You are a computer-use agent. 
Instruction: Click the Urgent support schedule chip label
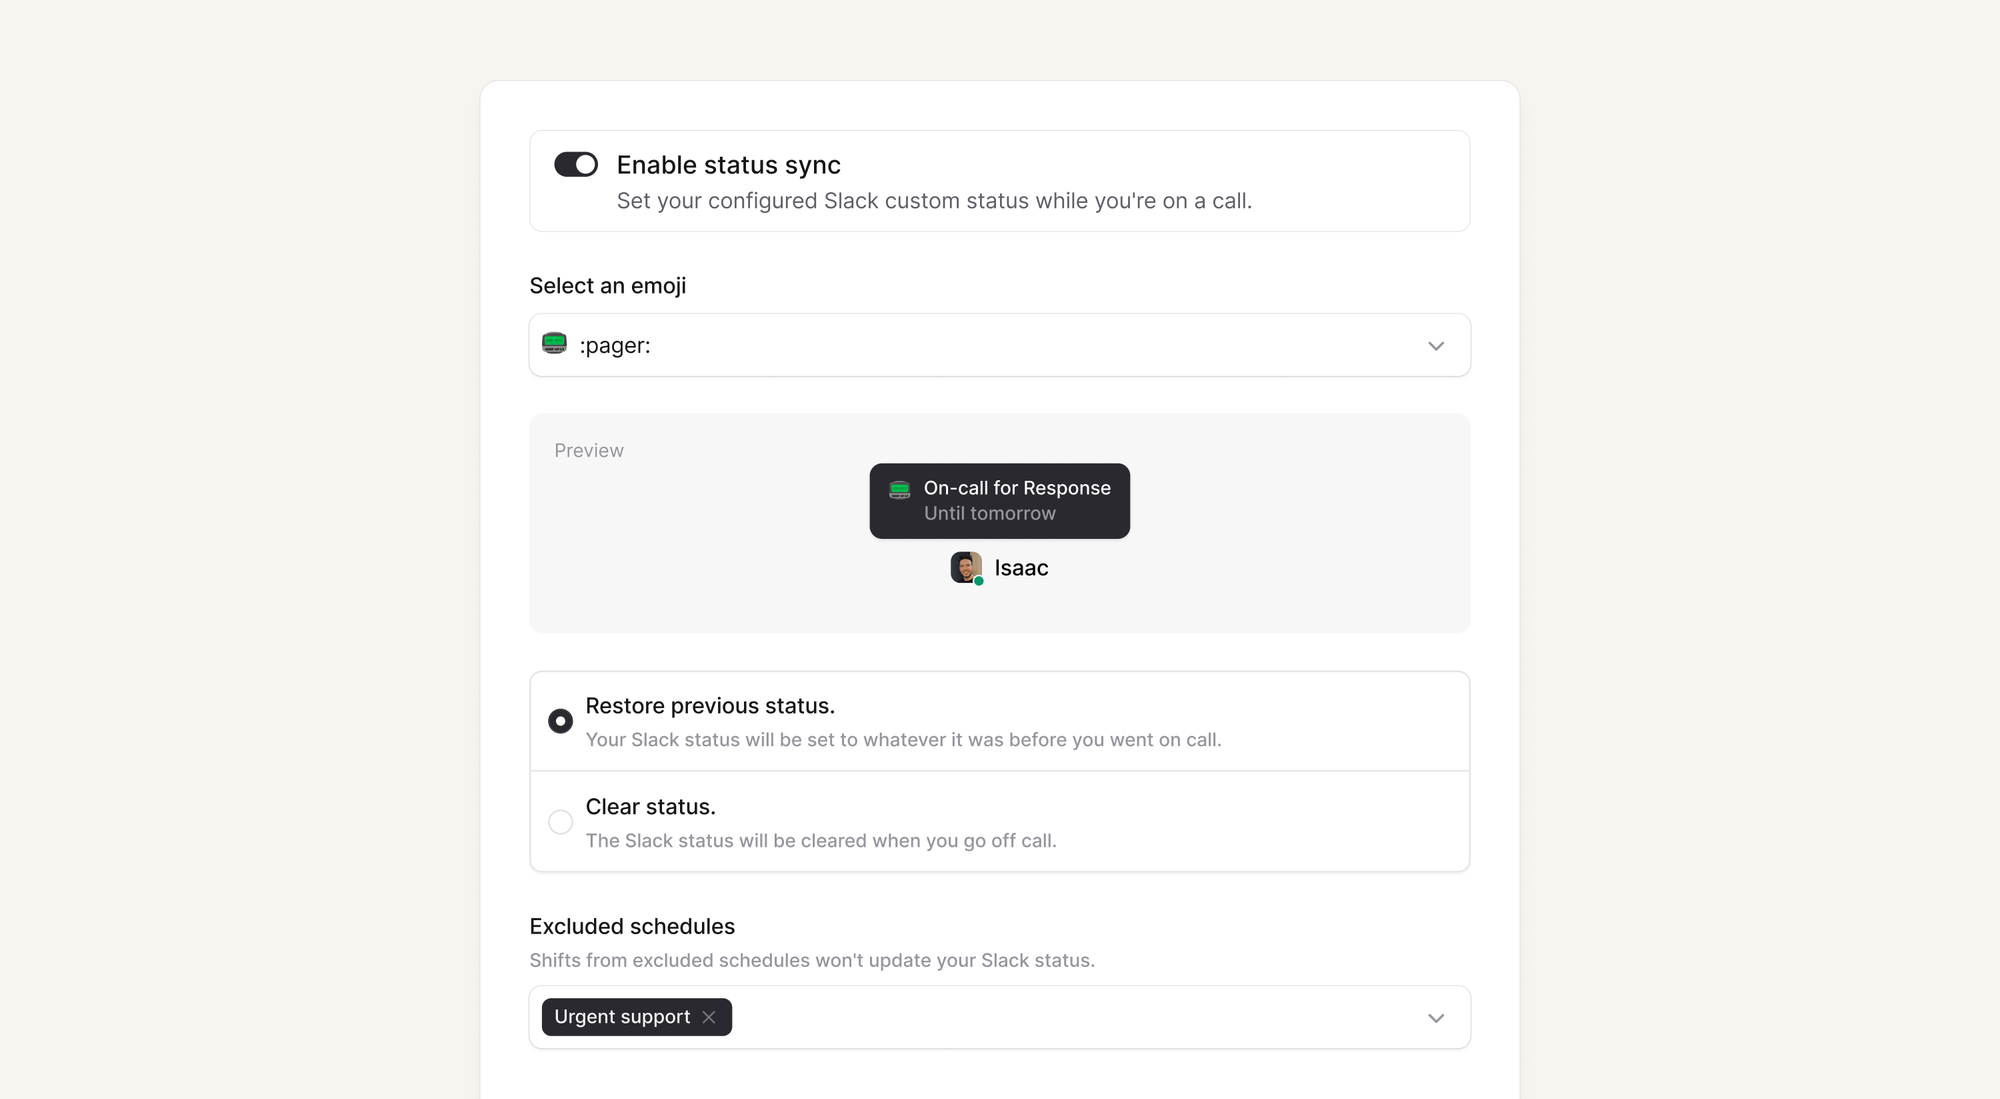tap(622, 1017)
